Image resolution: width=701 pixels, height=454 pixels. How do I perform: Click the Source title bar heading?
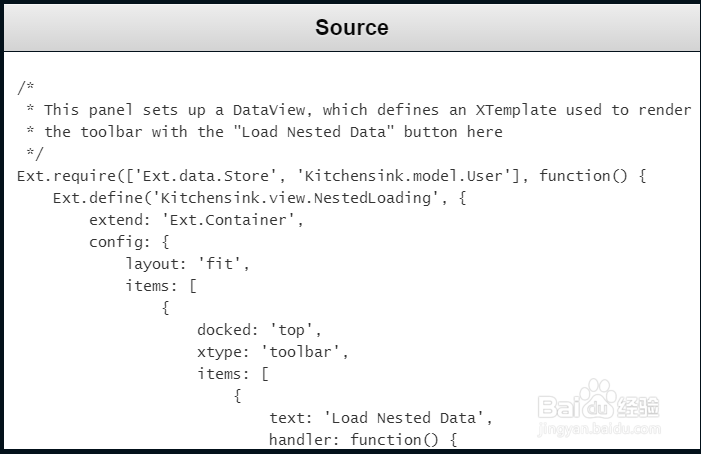[351, 27]
